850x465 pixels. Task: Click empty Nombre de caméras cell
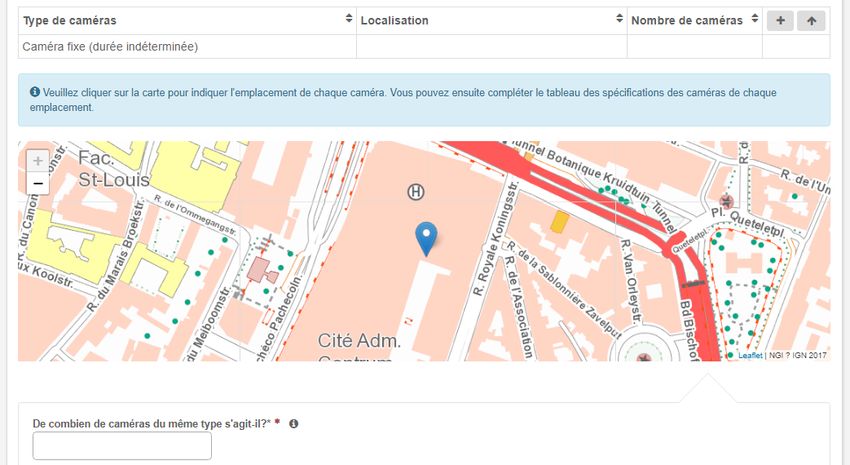(694, 47)
